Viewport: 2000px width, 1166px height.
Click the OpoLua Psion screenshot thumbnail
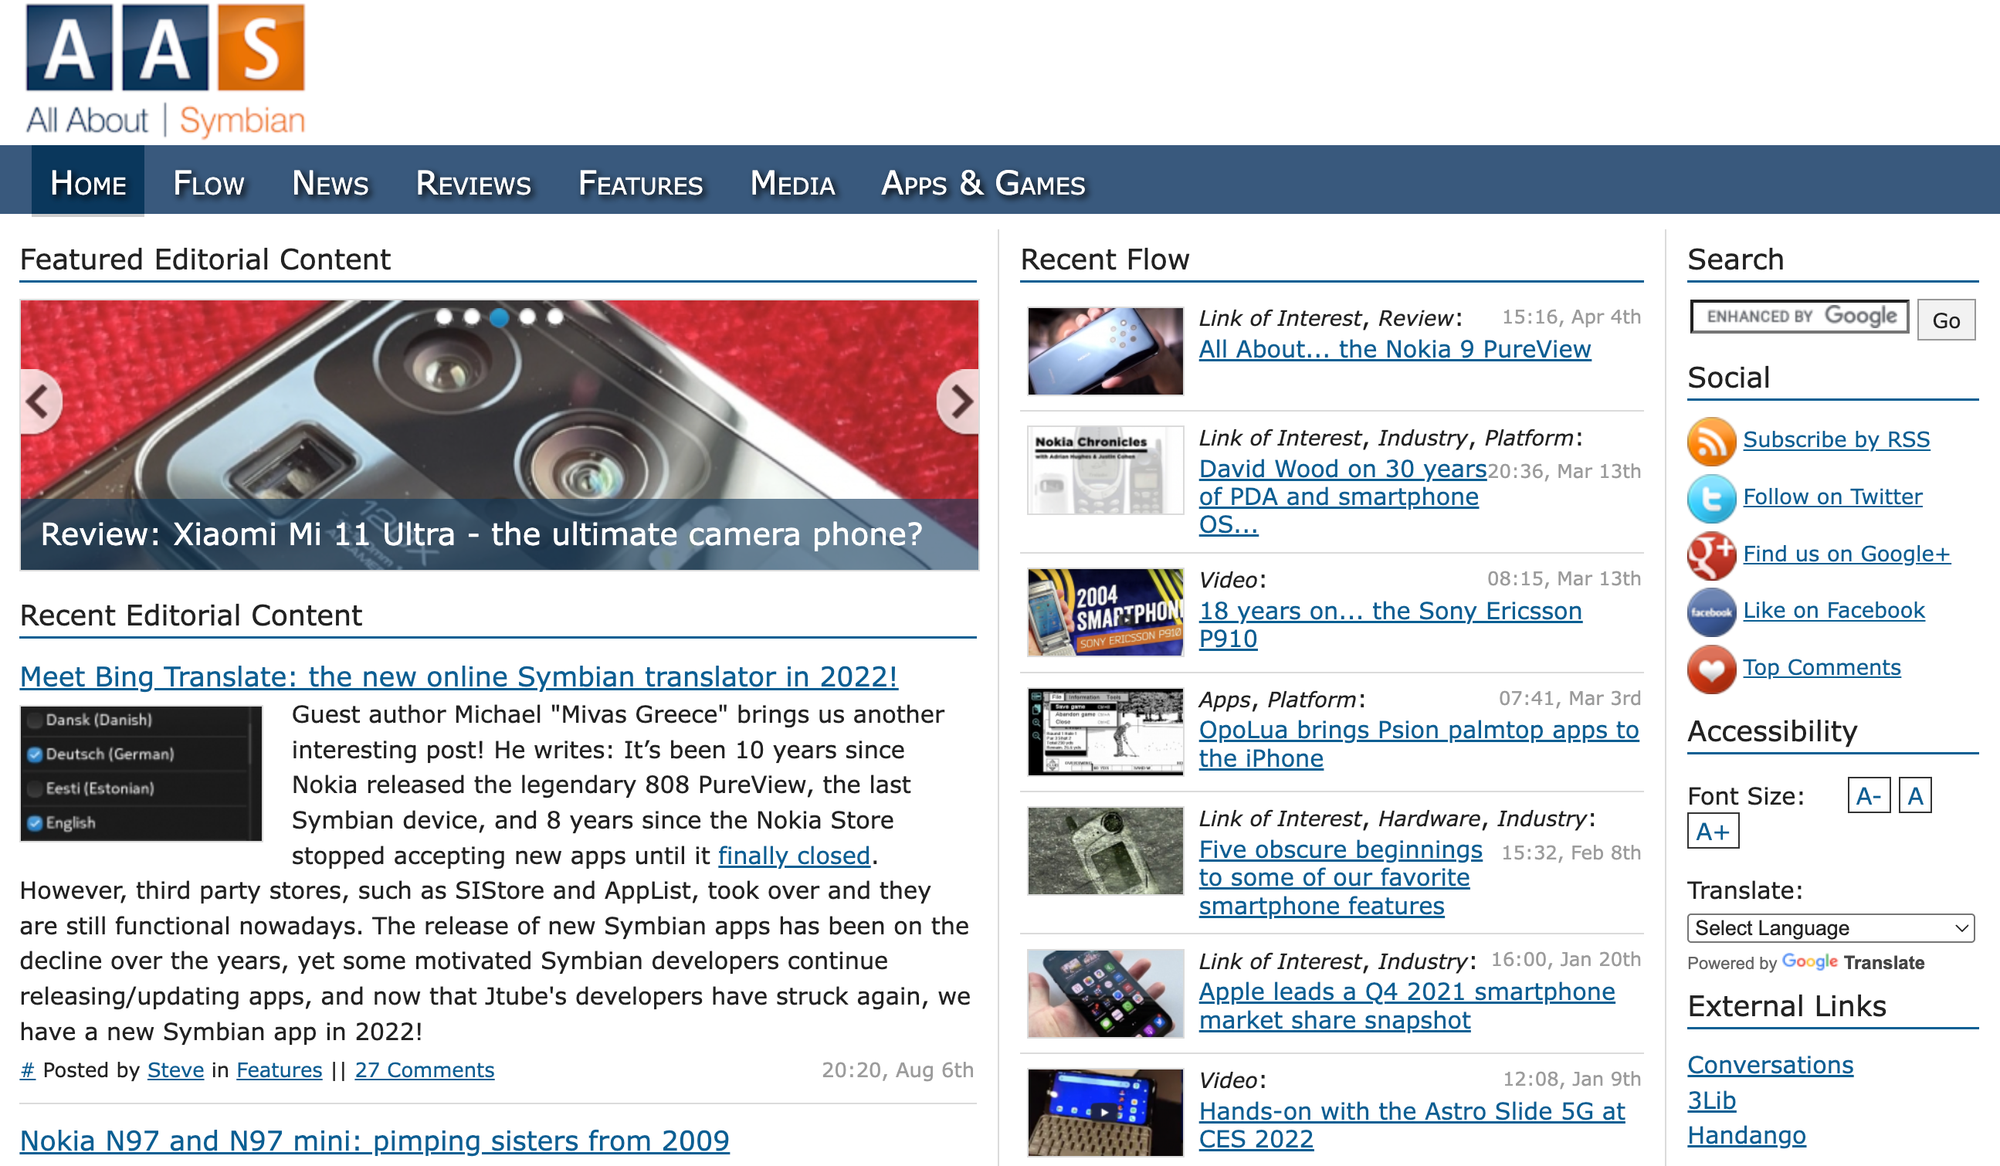1105,732
